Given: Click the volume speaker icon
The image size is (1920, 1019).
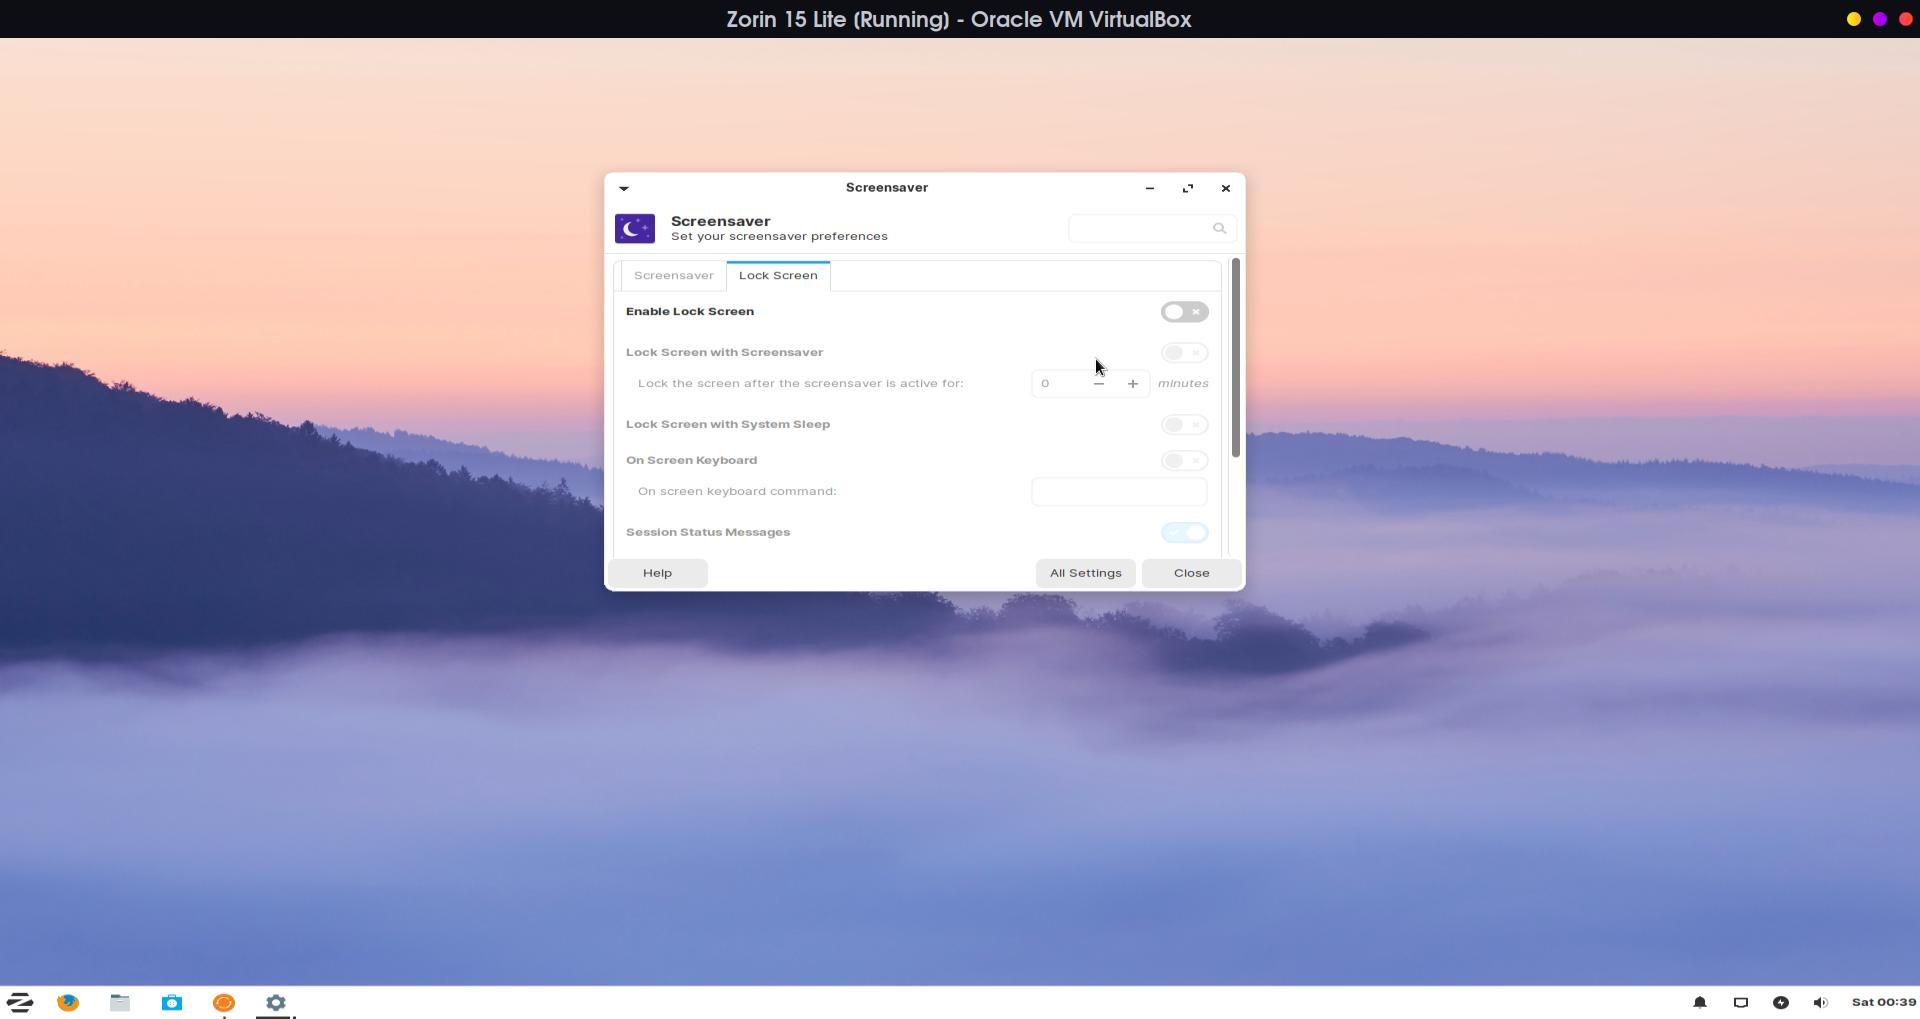Looking at the screenshot, I should click(x=1820, y=1002).
